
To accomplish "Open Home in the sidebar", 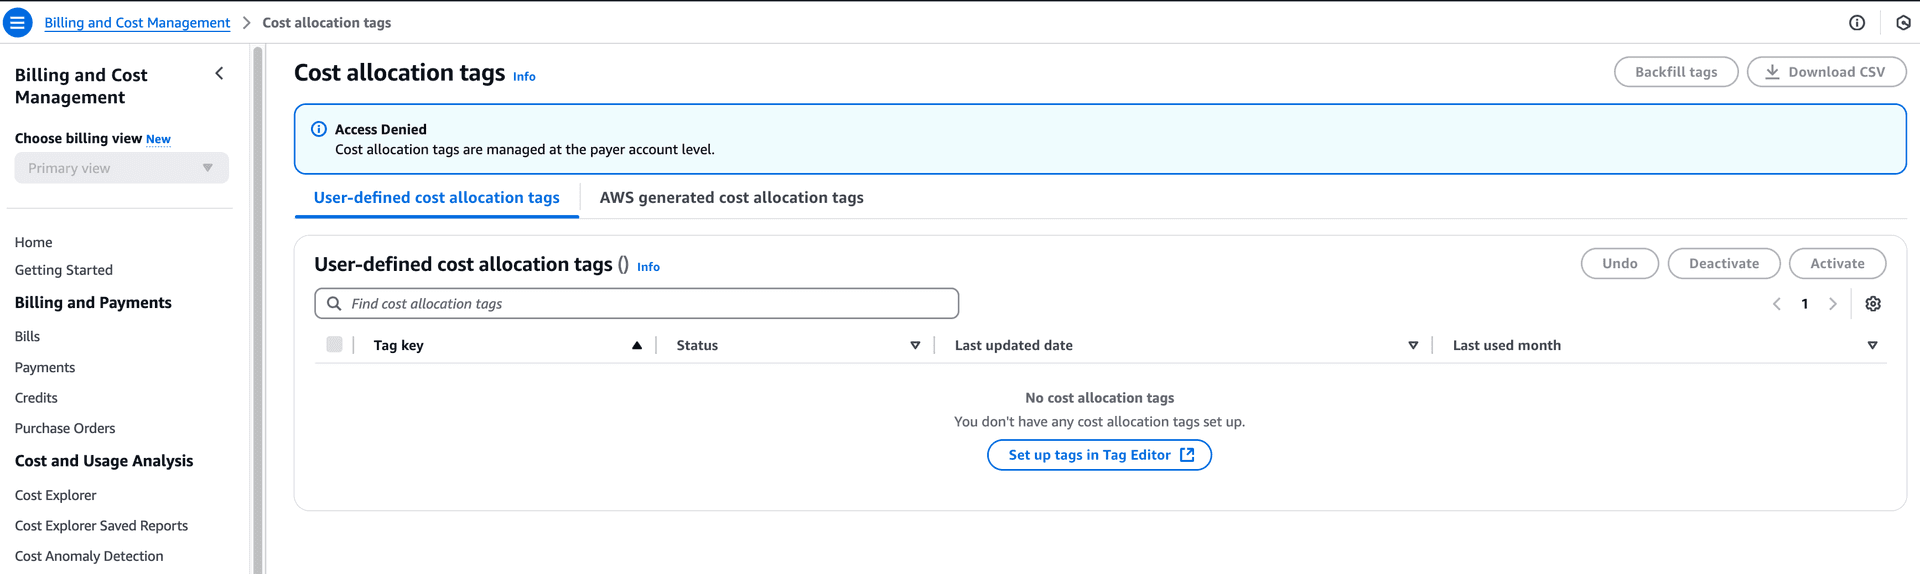I will (x=34, y=242).
